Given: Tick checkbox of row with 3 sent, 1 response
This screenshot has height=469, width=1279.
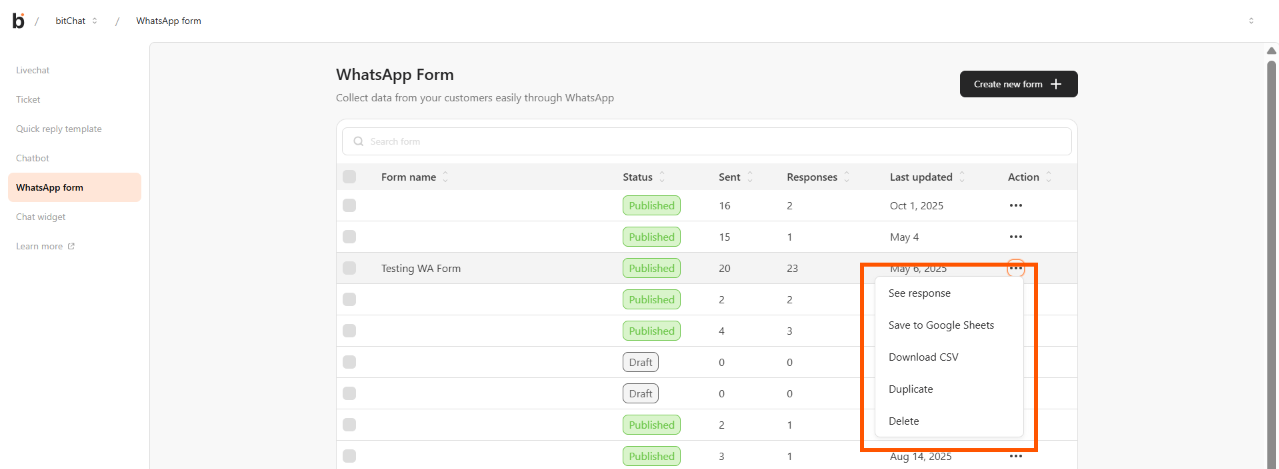Looking at the screenshot, I should [349, 456].
